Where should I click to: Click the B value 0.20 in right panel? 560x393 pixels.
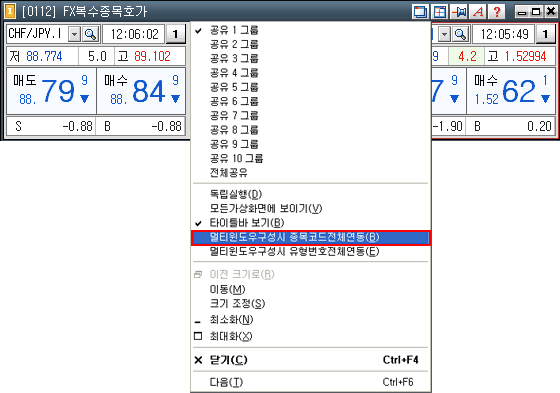point(539,126)
